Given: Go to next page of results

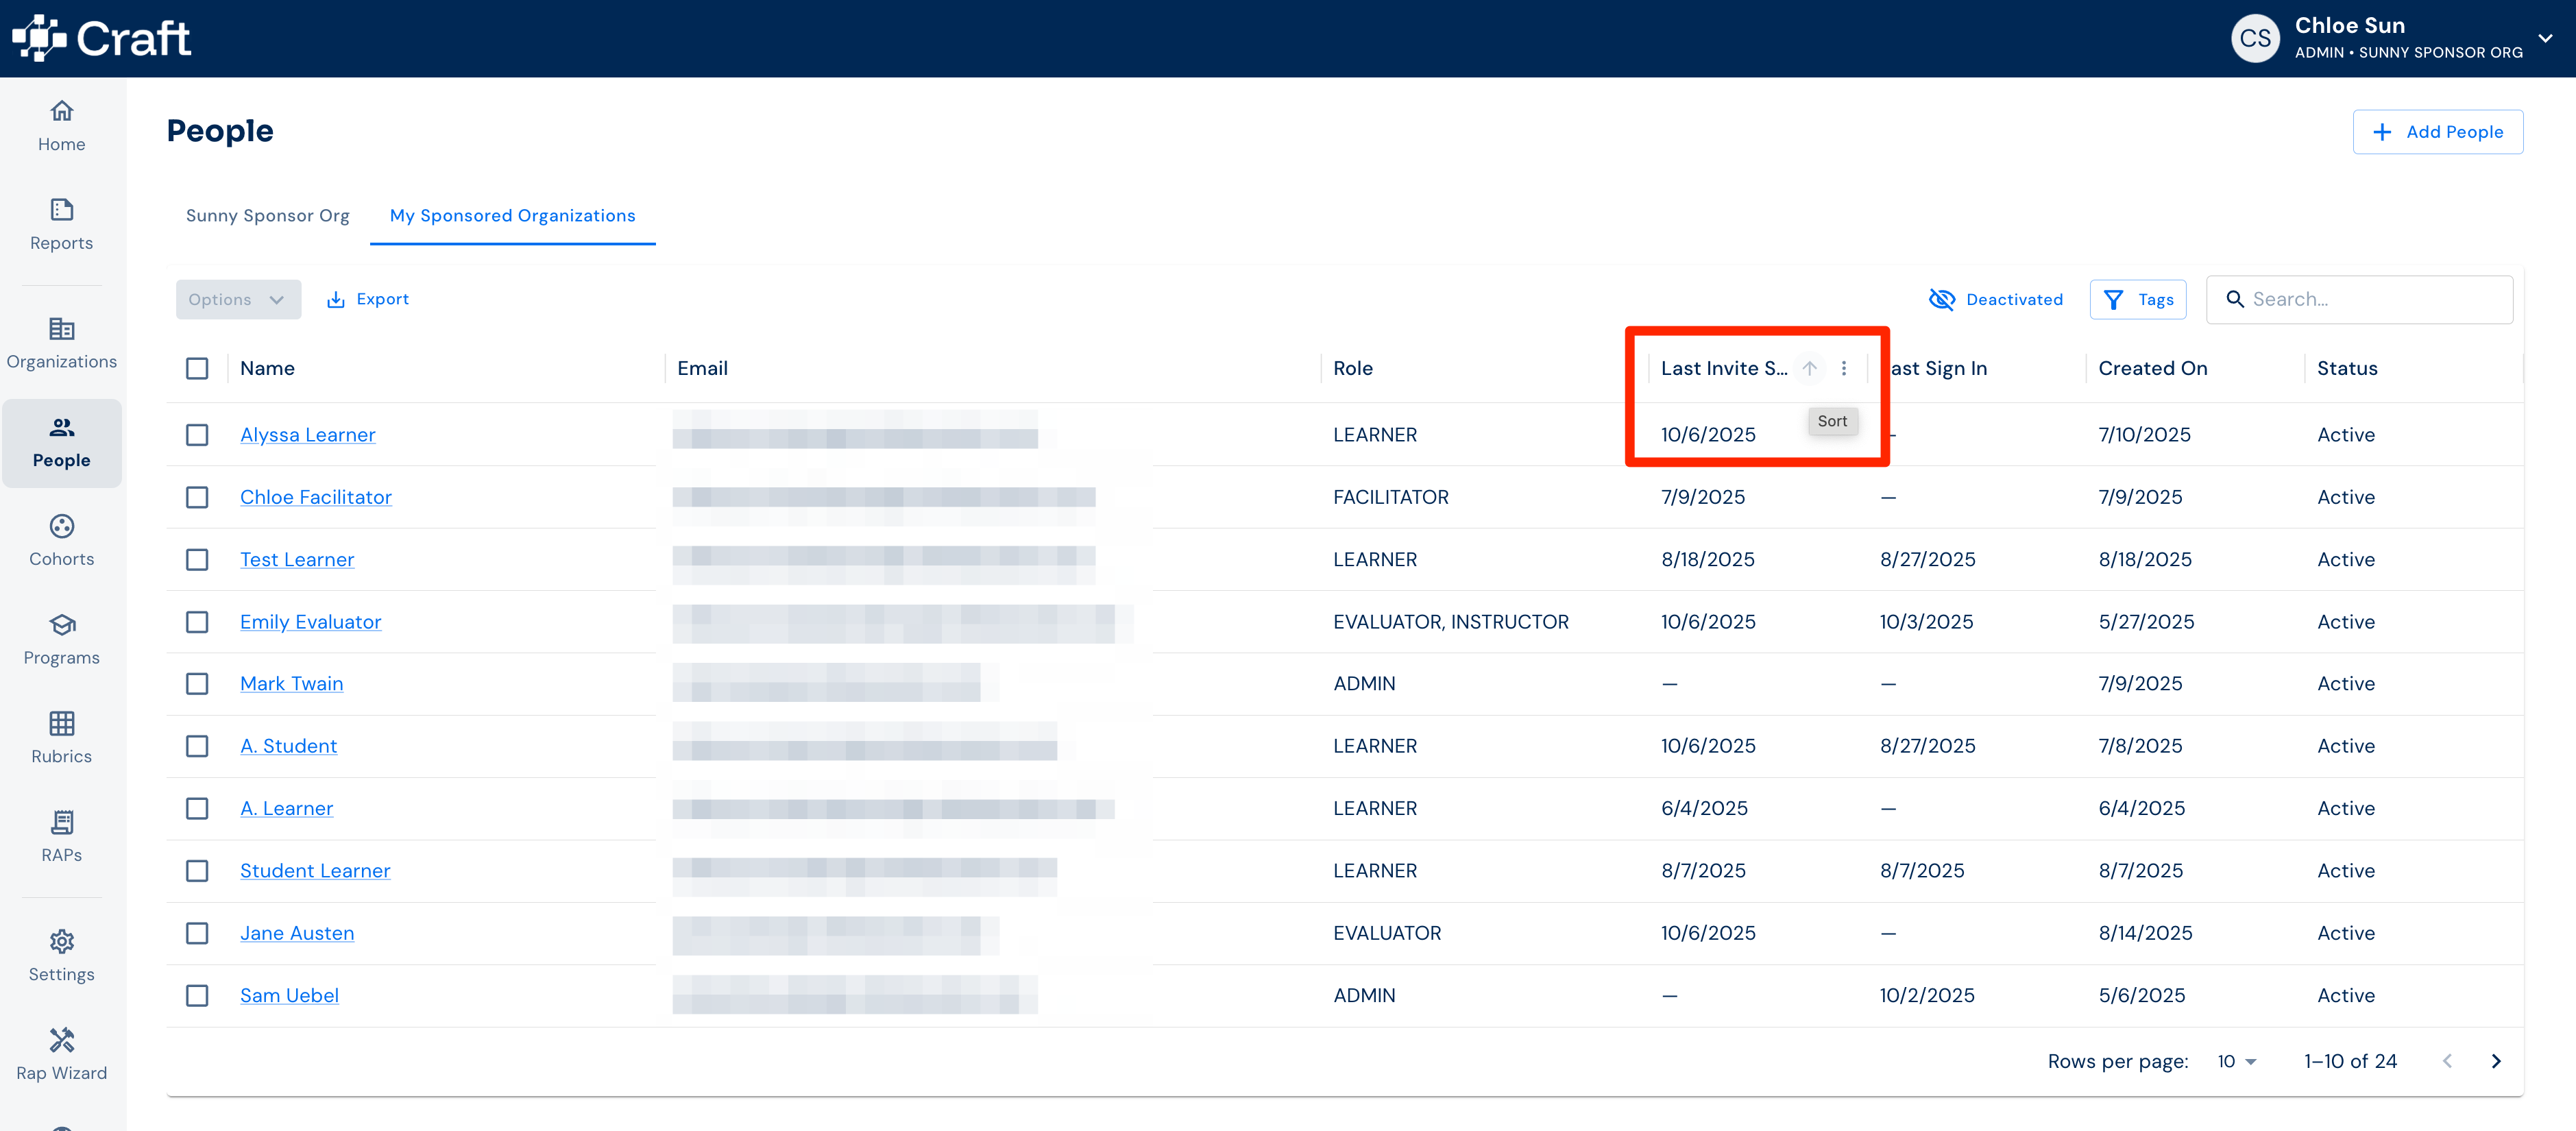Looking at the screenshot, I should (2496, 1061).
